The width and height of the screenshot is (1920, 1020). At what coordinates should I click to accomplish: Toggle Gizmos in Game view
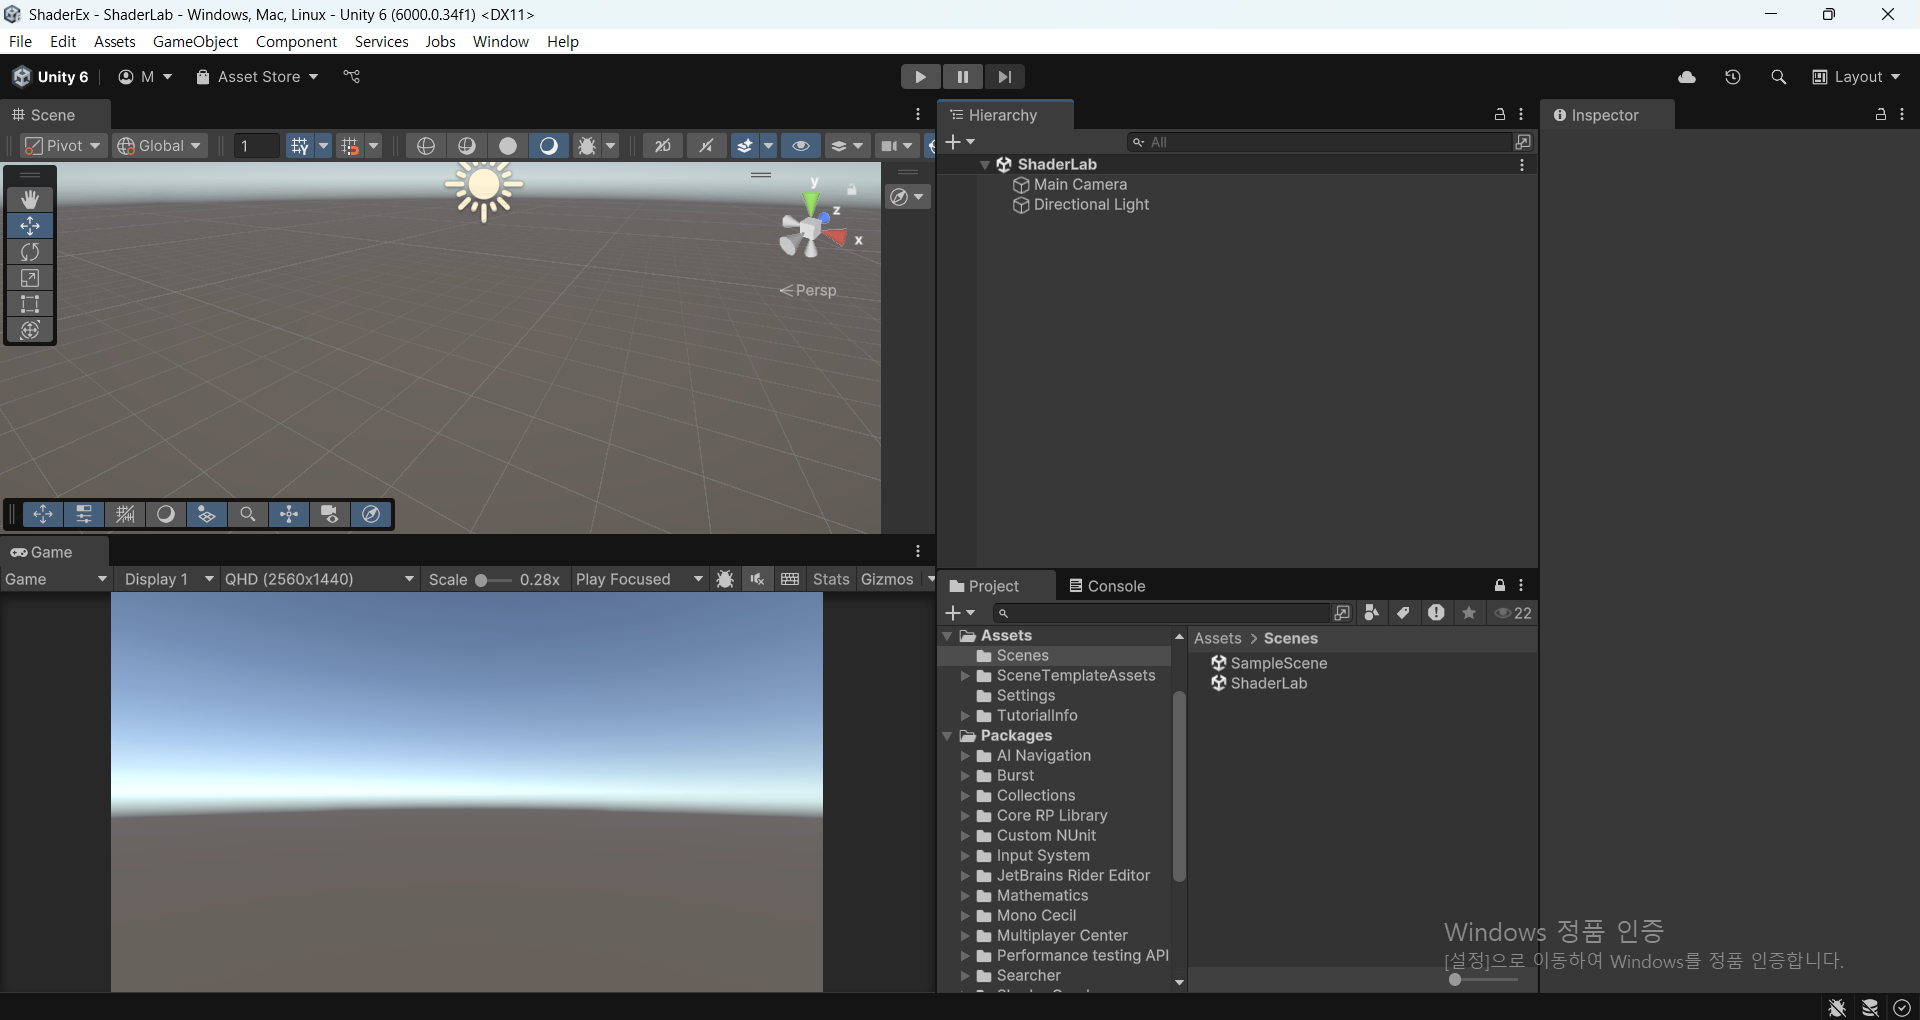887,579
